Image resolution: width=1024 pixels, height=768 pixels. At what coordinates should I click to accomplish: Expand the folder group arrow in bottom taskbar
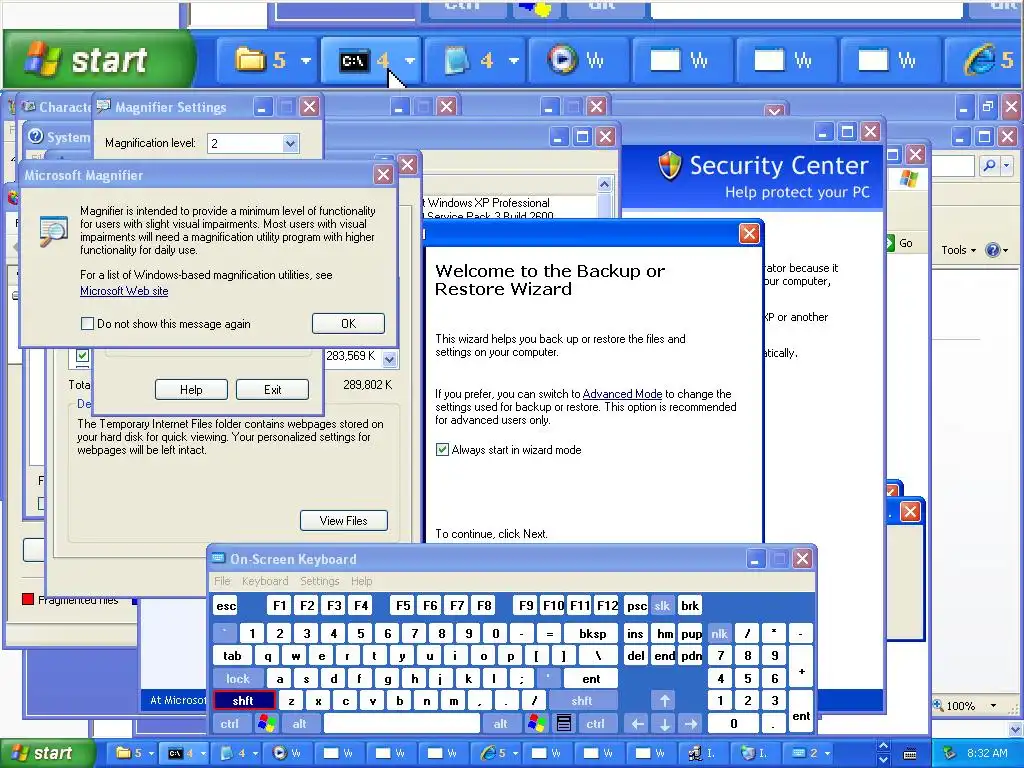(x=152, y=754)
